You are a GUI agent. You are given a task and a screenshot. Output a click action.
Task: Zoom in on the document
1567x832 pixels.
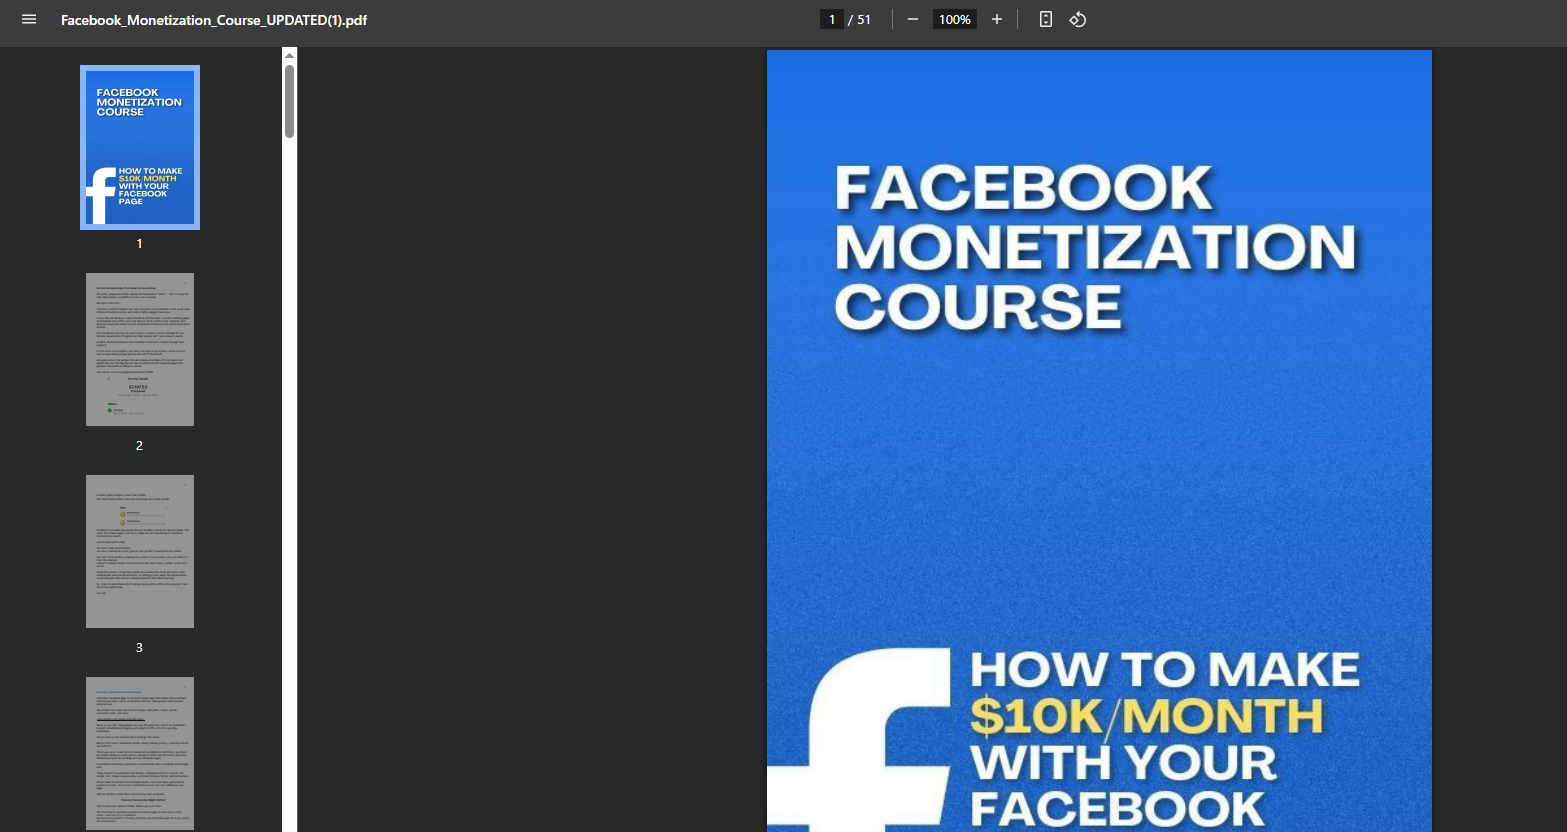996,19
